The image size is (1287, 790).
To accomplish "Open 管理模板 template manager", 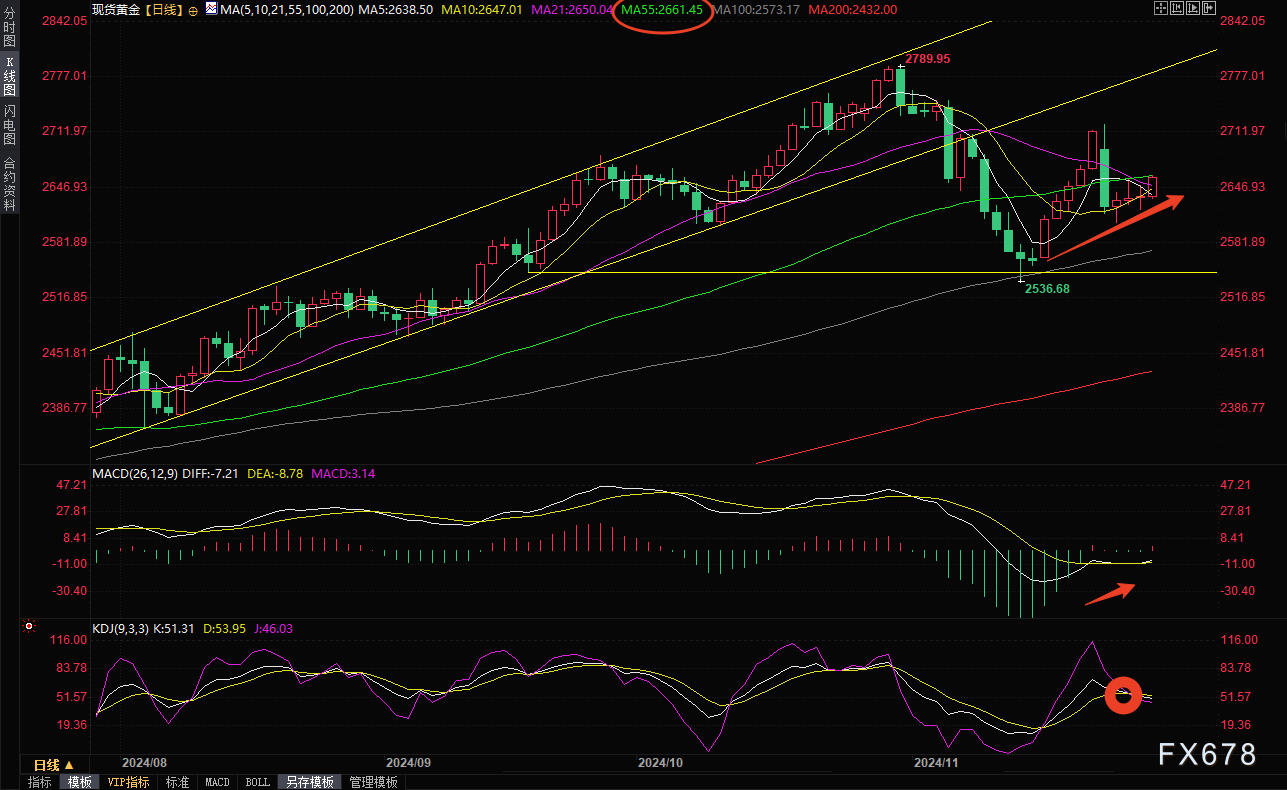I will click(373, 782).
